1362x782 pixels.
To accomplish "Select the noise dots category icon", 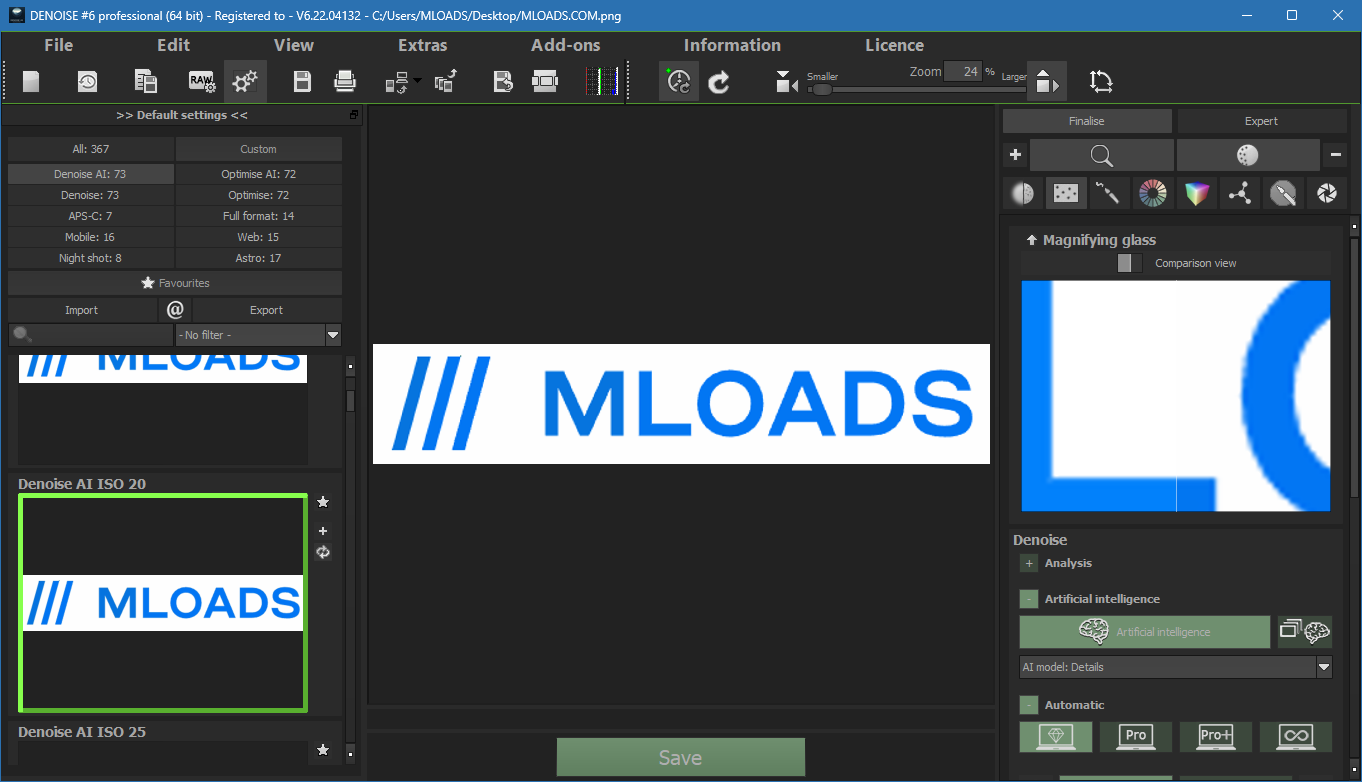I will (1066, 193).
